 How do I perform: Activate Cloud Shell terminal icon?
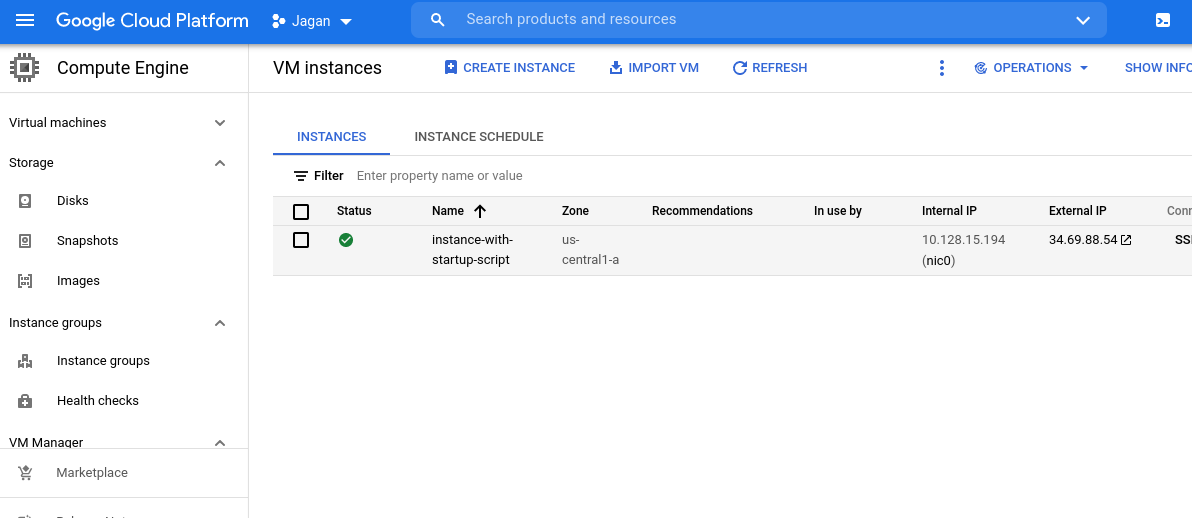(1162, 21)
